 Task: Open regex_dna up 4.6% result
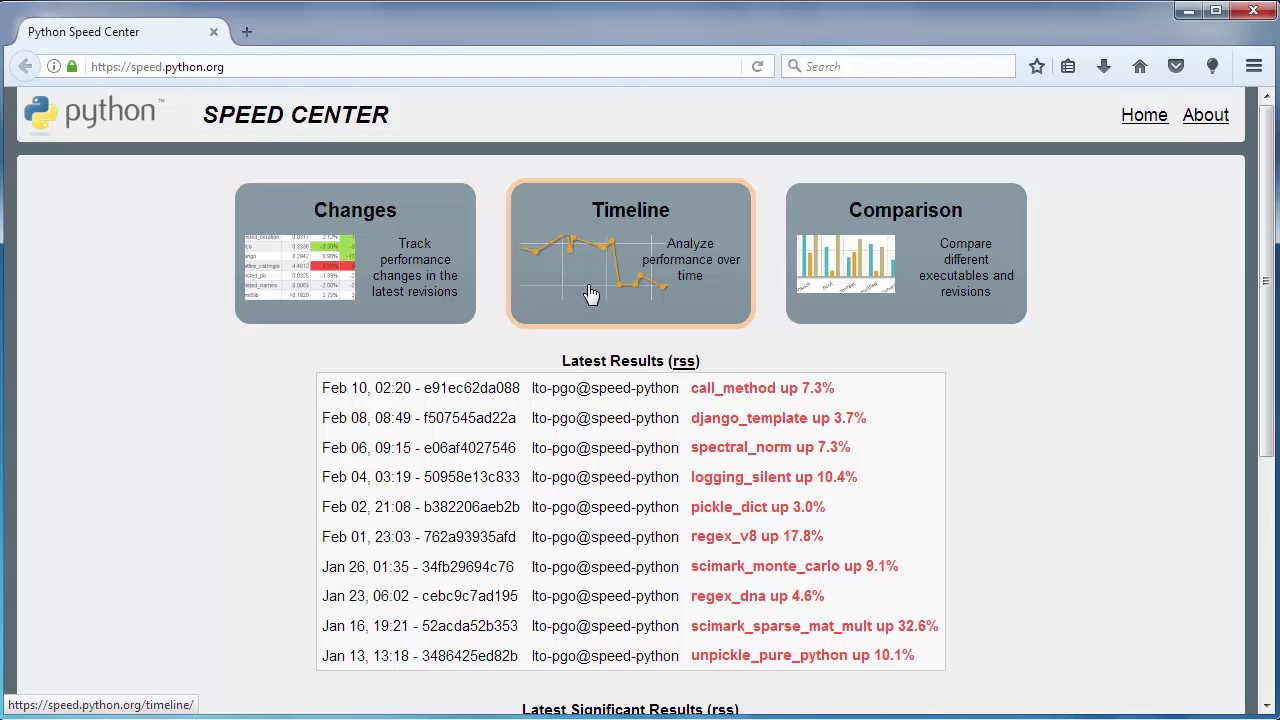(758, 596)
